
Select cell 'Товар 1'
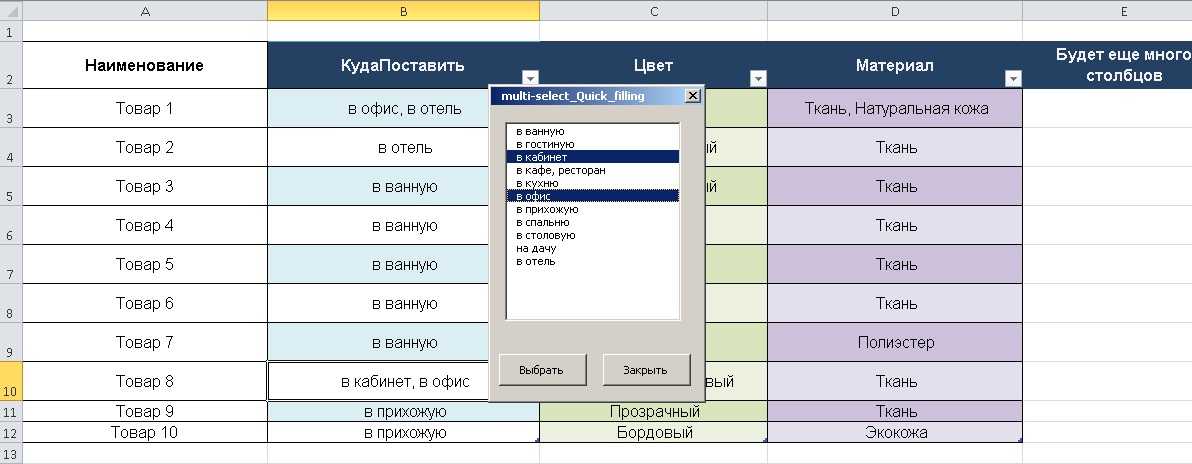pyautogui.click(x=144, y=108)
